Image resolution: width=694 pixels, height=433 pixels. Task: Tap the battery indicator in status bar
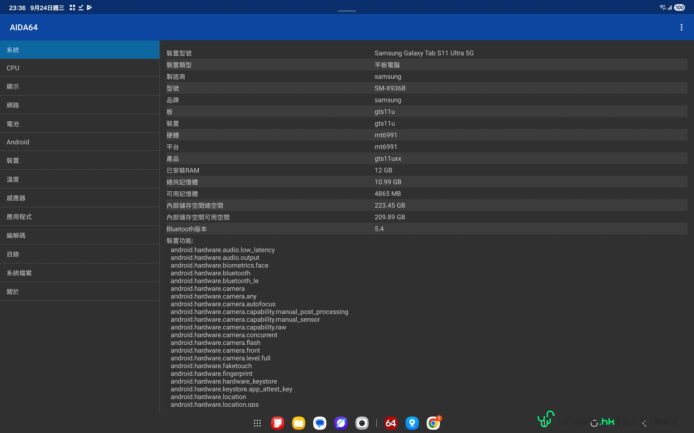(x=679, y=8)
